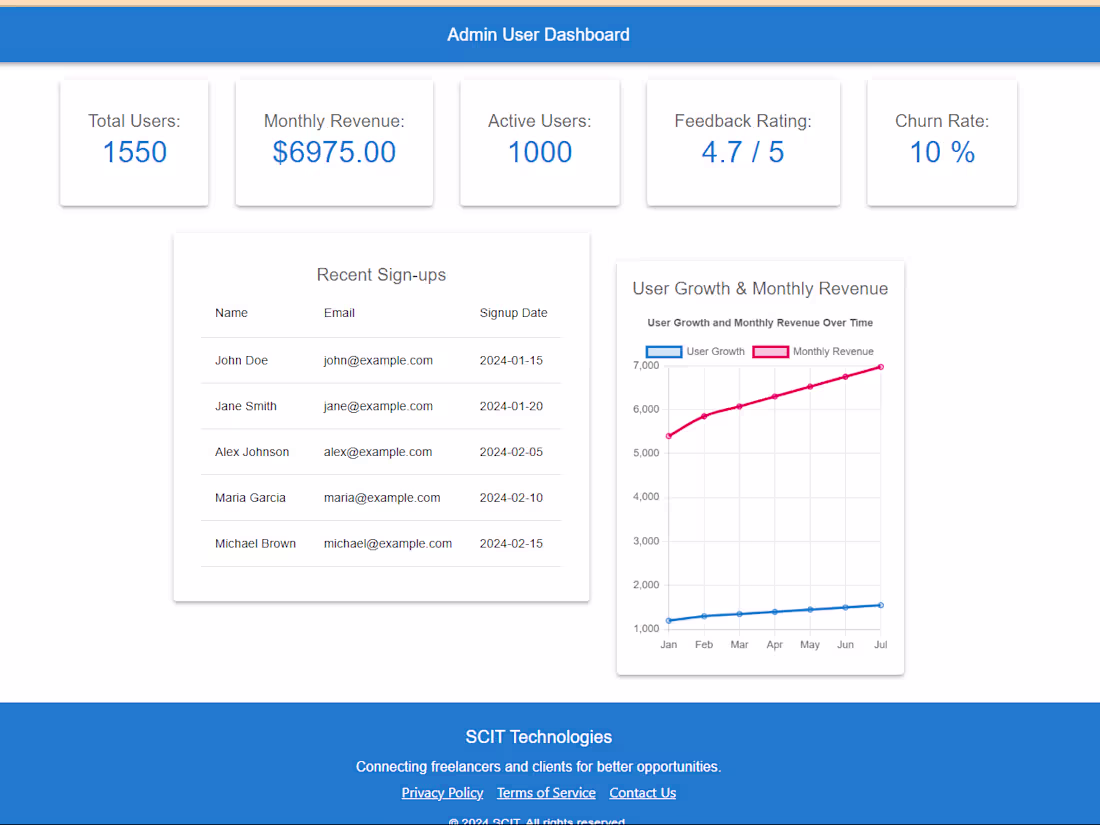Select the Monthly Revenue card

334,141
